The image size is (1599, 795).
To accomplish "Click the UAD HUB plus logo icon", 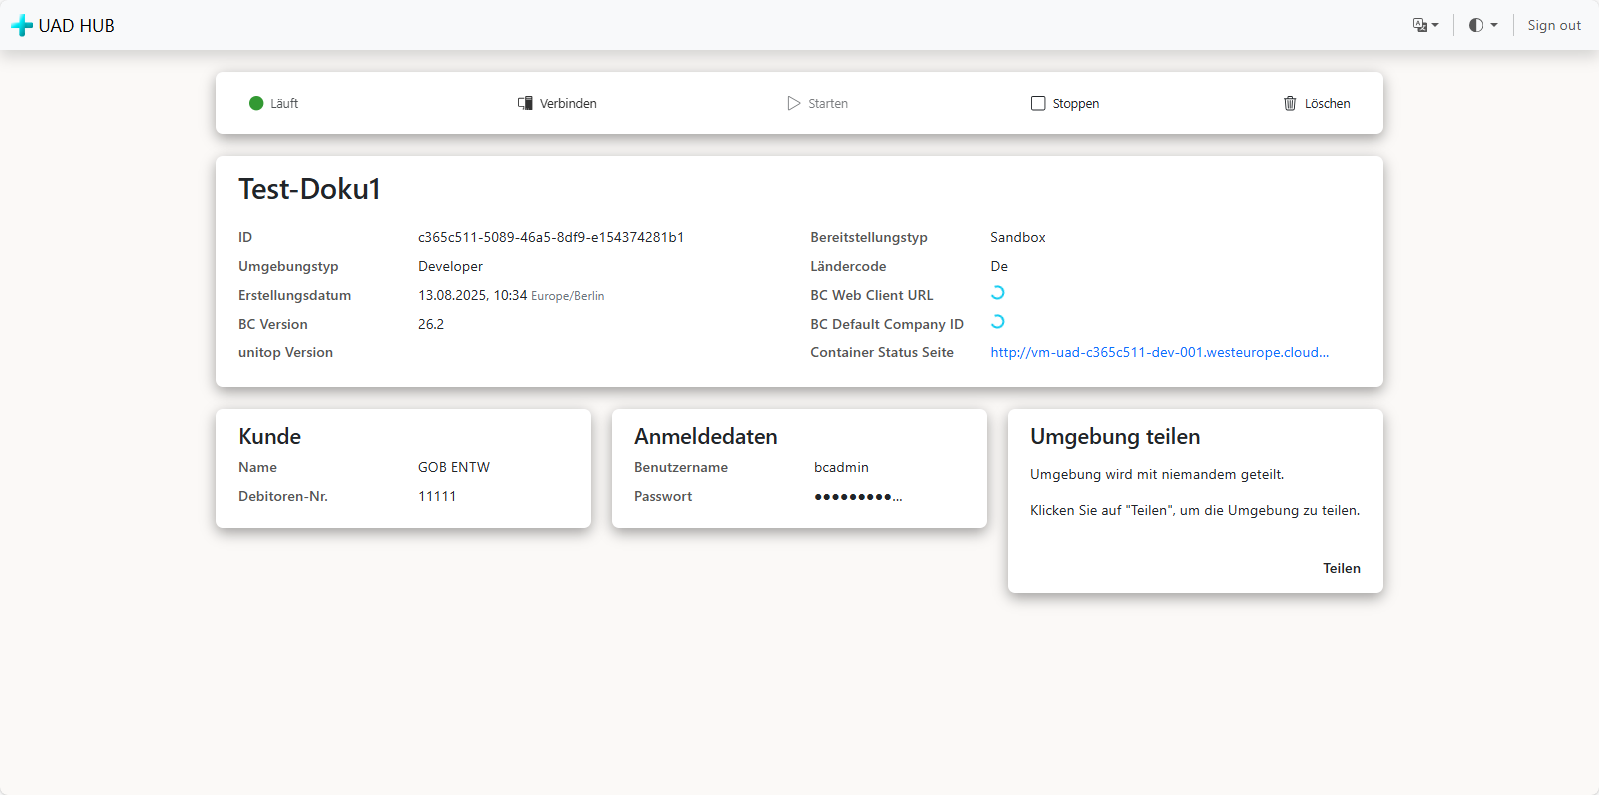I will [21, 26].
